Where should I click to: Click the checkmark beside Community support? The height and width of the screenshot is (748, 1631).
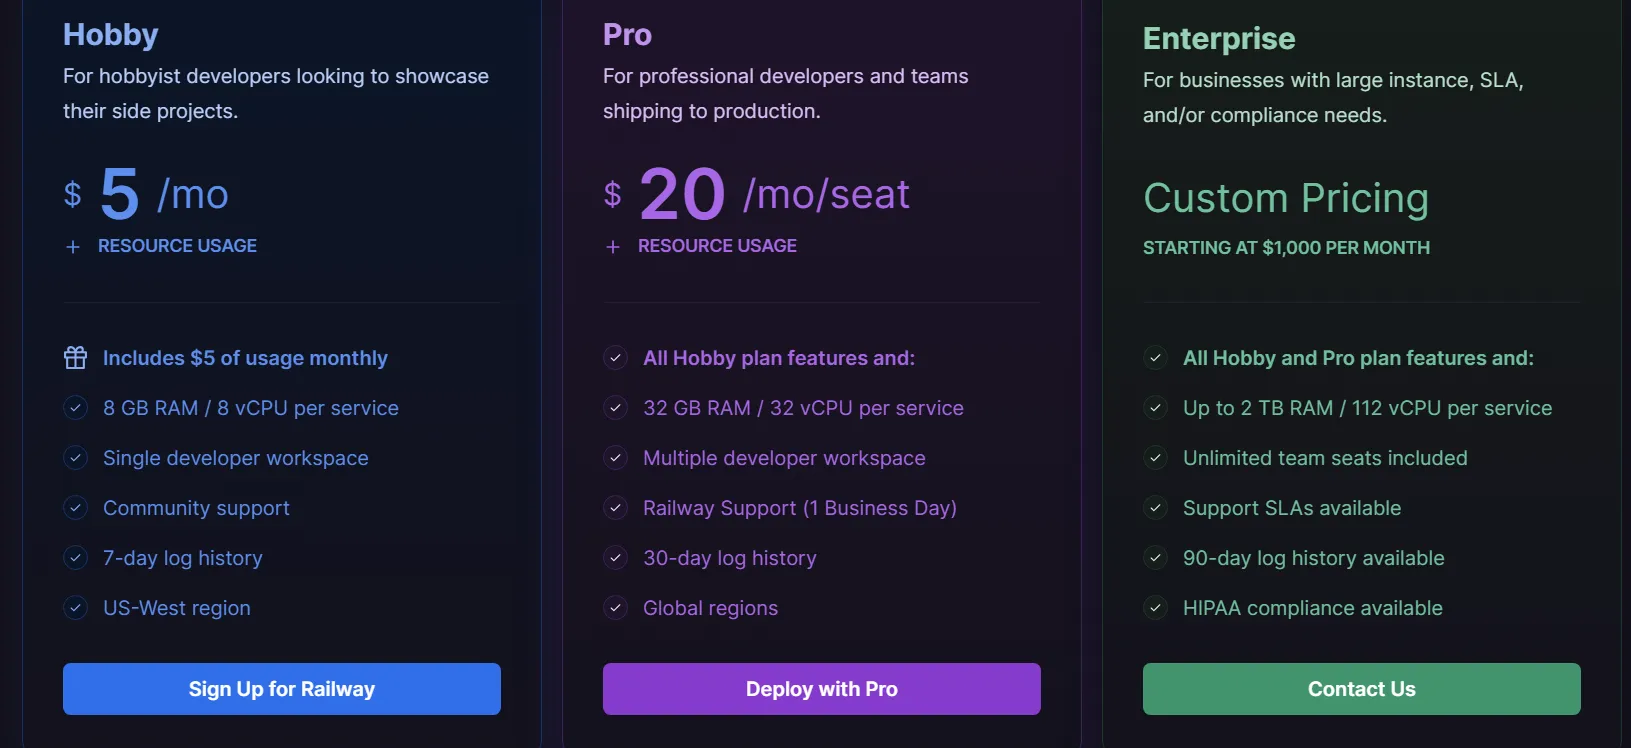[x=76, y=508]
